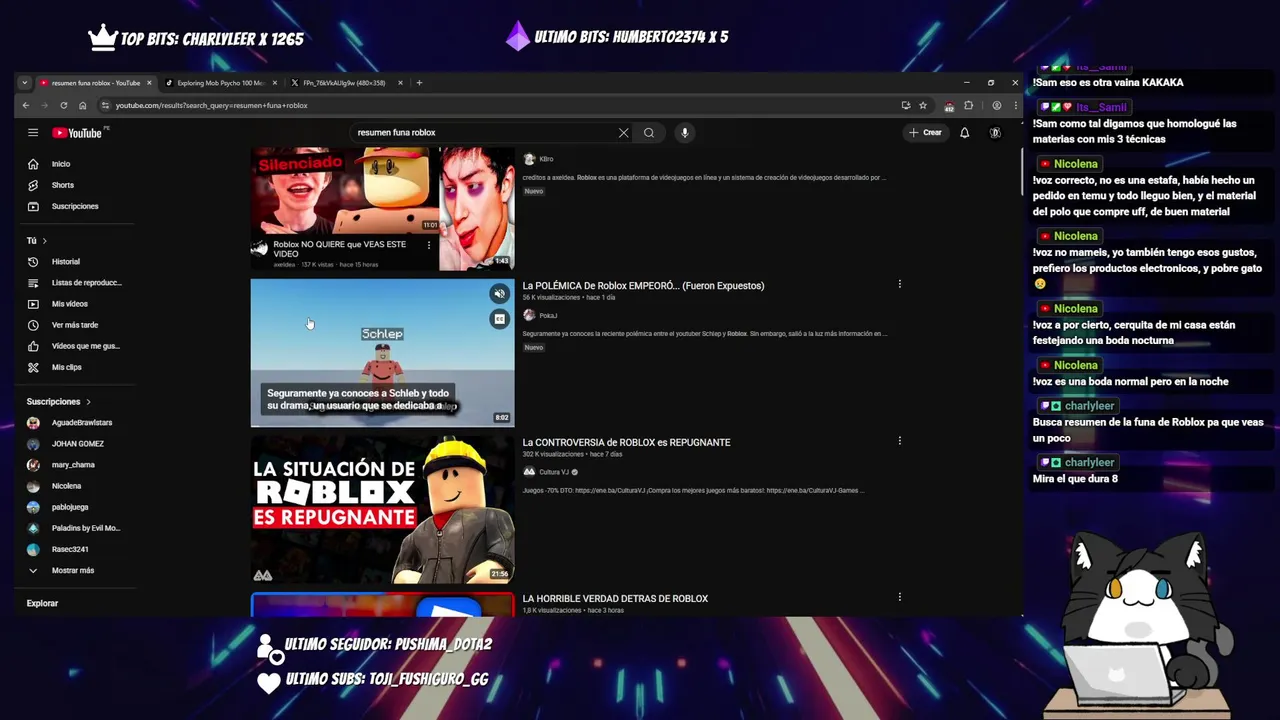Screen dimensions: 1280x720
Task: Open Chrome three-dot menu
Action: (x=1015, y=105)
